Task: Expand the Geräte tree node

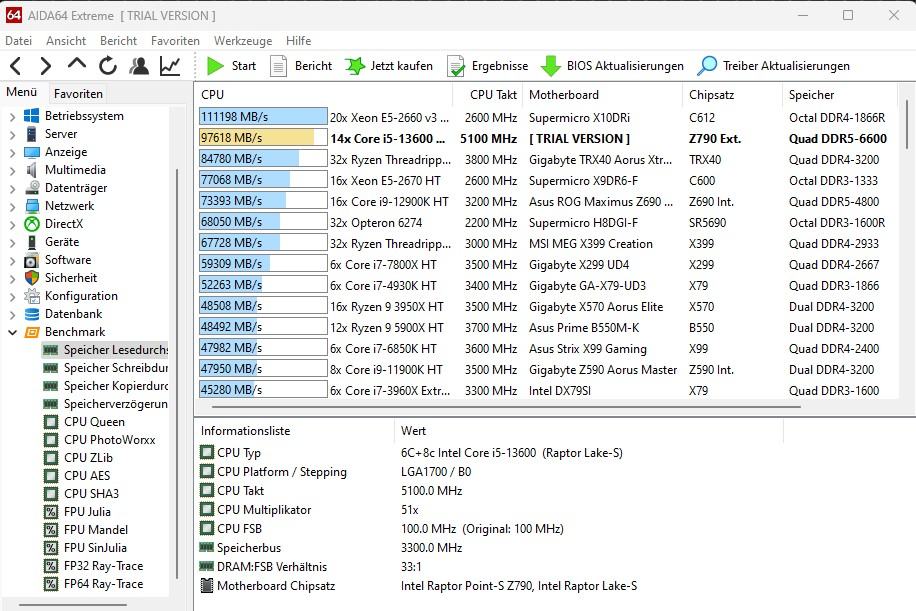Action: point(12,242)
